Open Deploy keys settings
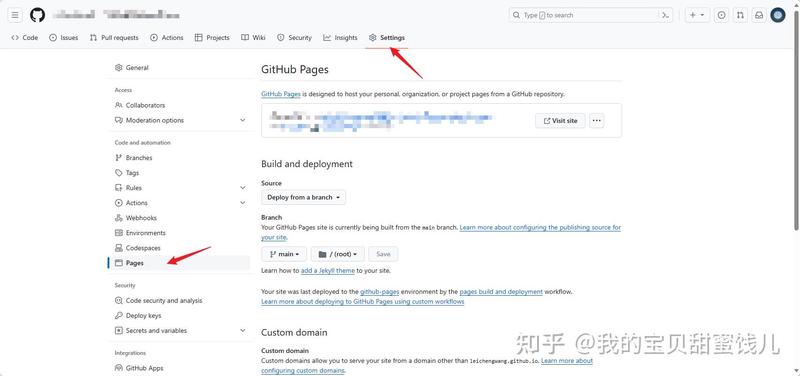The width and height of the screenshot is (800, 376). (x=138, y=316)
